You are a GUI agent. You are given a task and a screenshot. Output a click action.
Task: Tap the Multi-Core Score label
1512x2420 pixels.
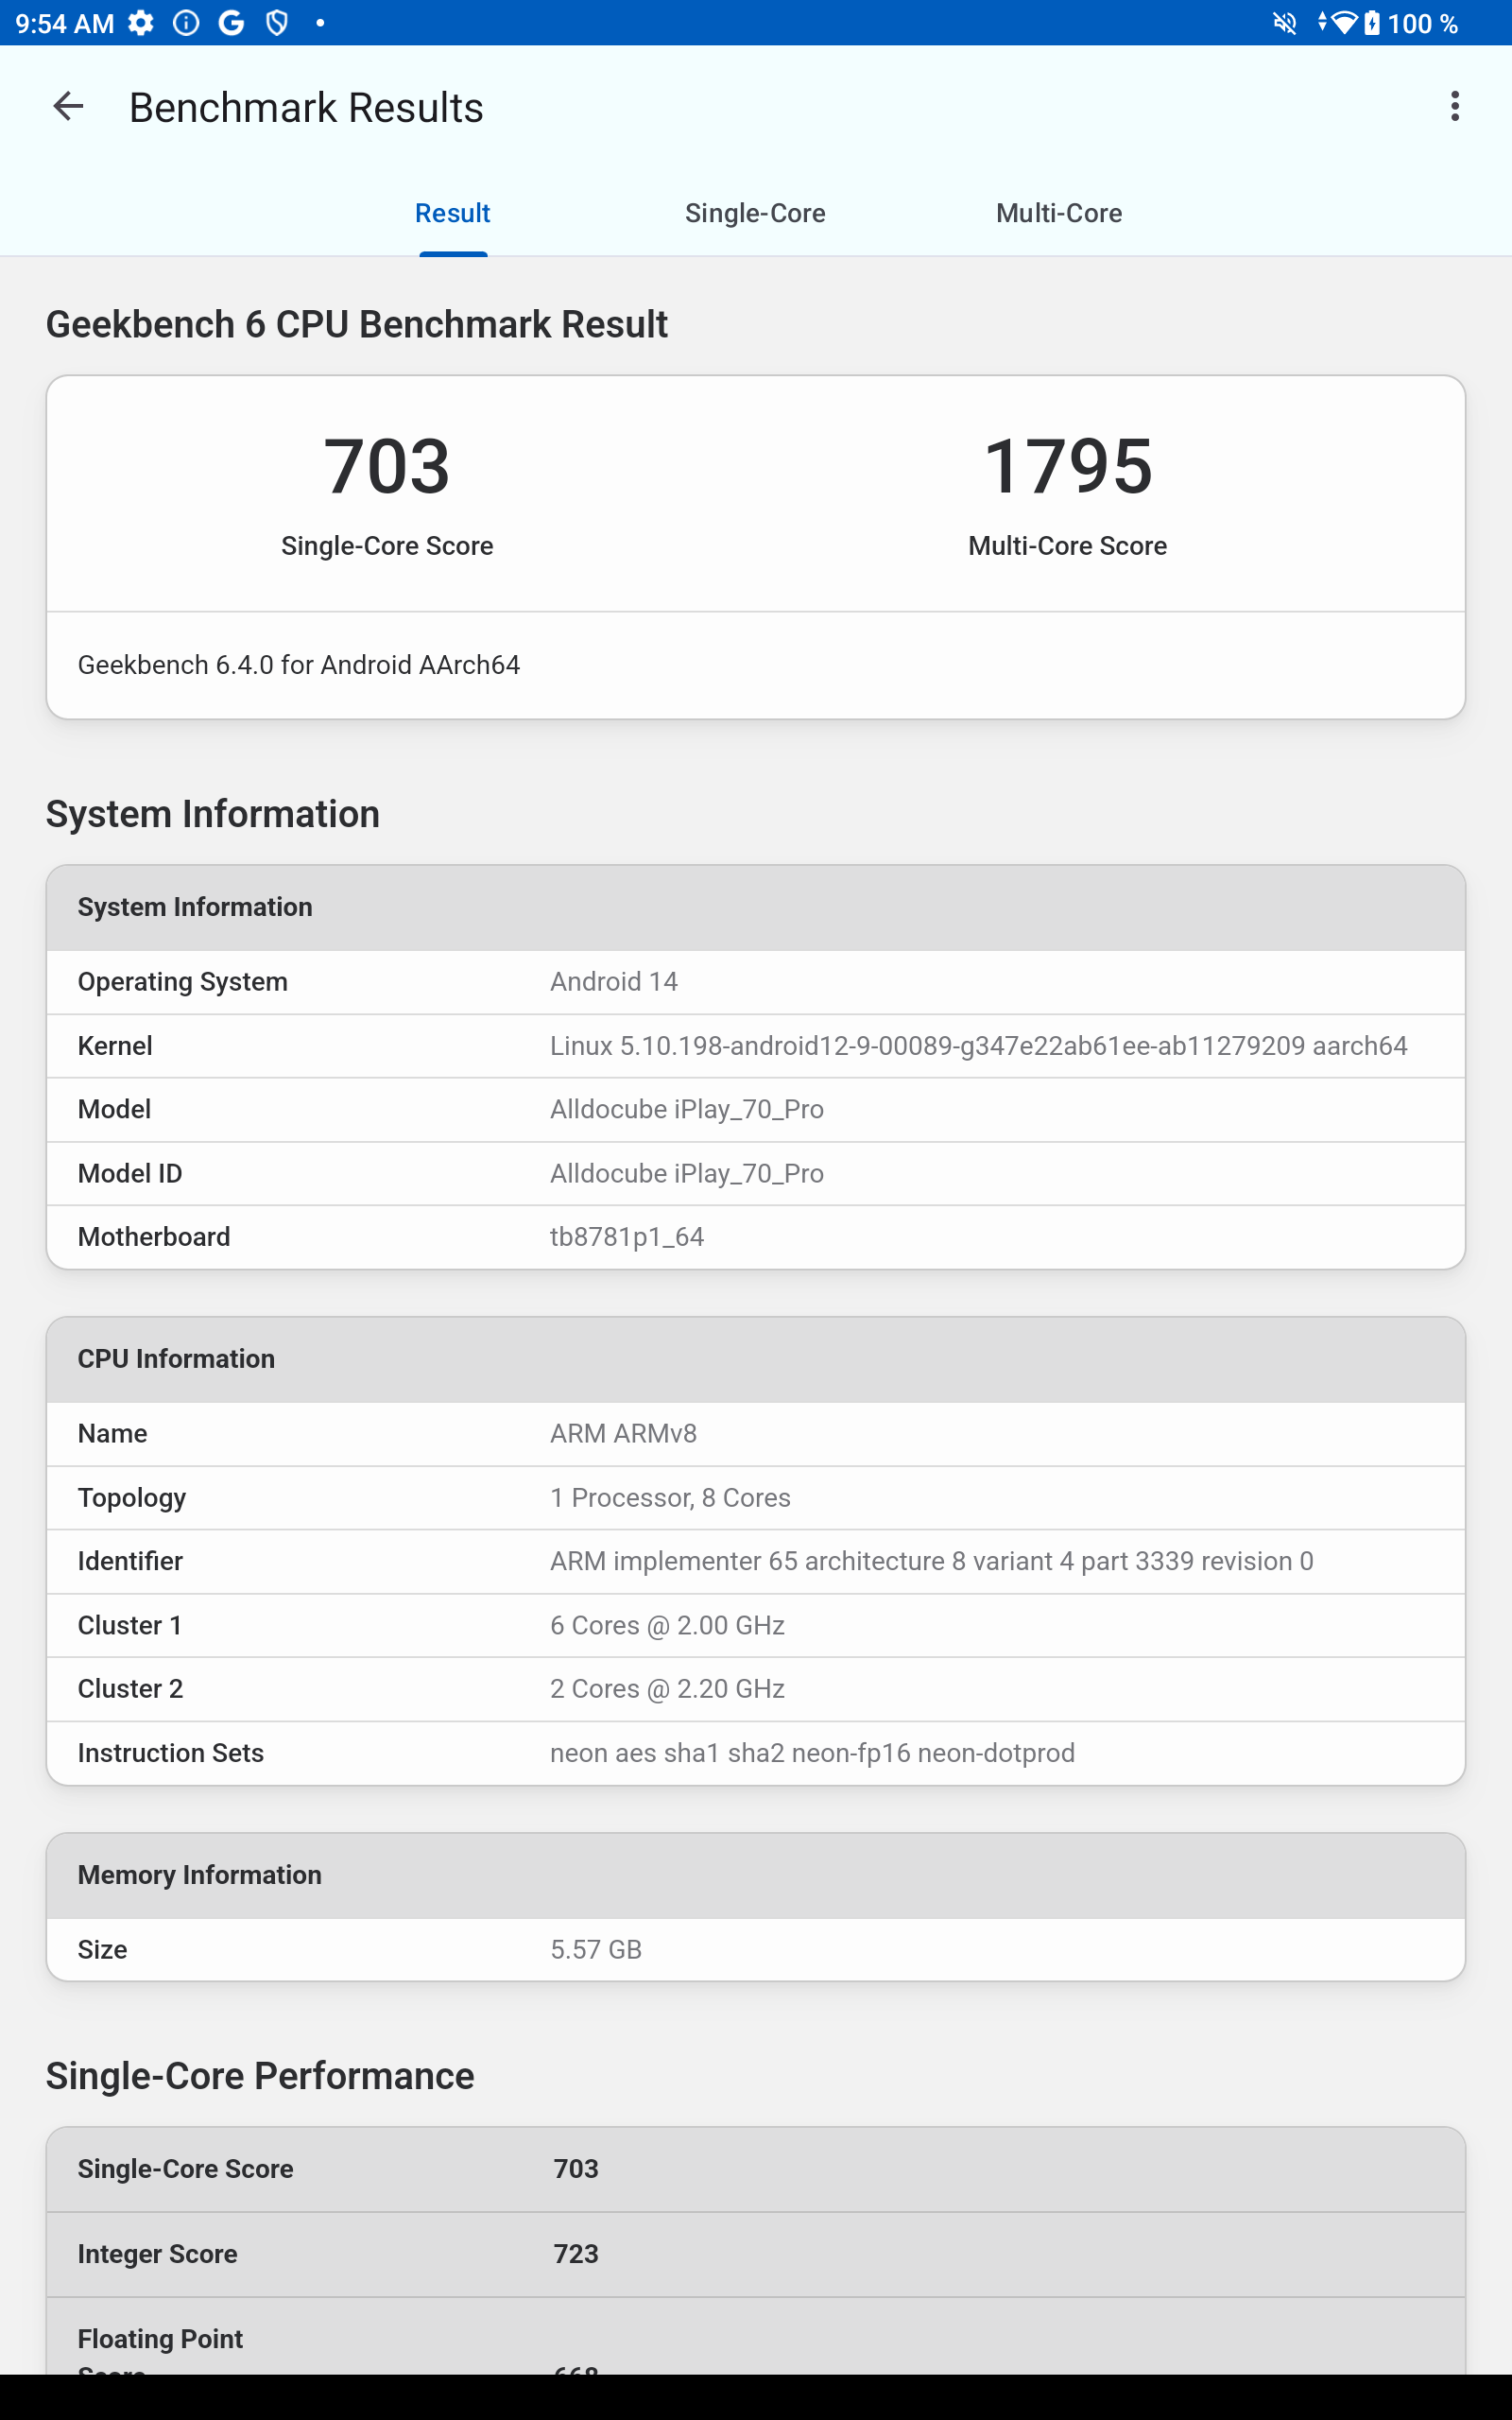point(1068,546)
